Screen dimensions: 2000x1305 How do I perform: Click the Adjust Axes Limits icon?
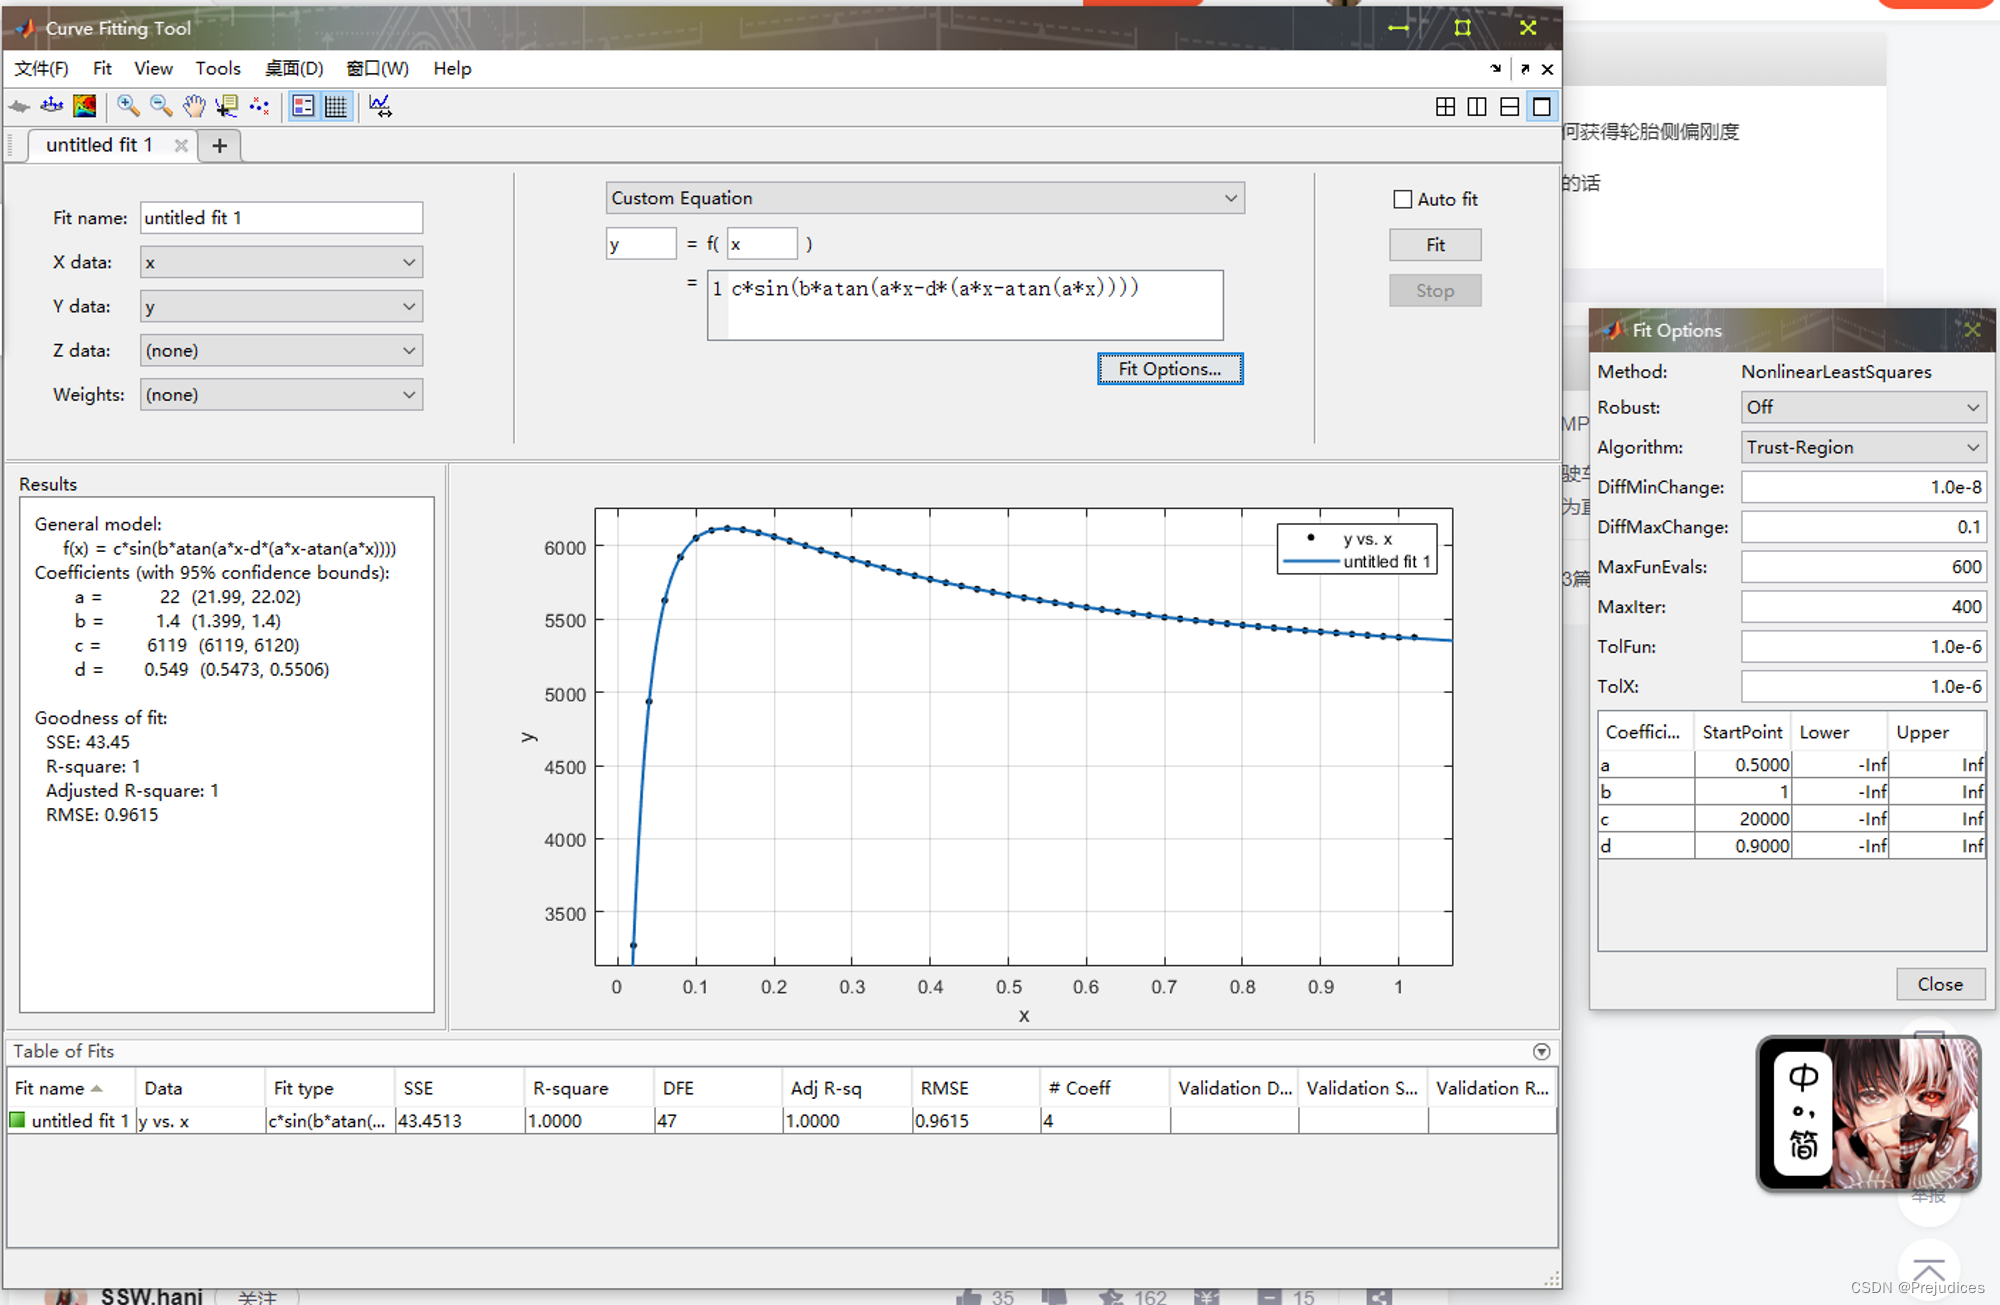(x=380, y=106)
